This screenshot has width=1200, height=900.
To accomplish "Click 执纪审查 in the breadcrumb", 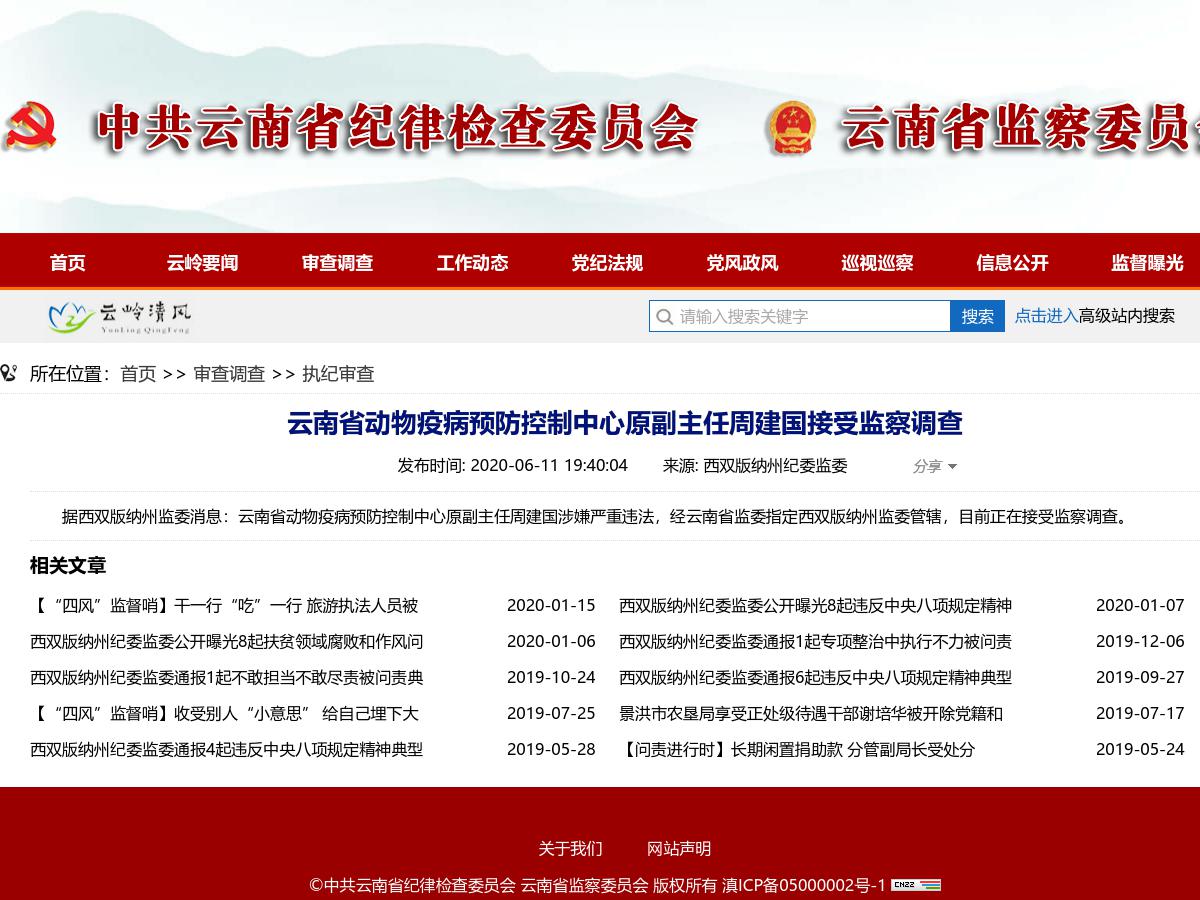I will [x=338, y=374].
